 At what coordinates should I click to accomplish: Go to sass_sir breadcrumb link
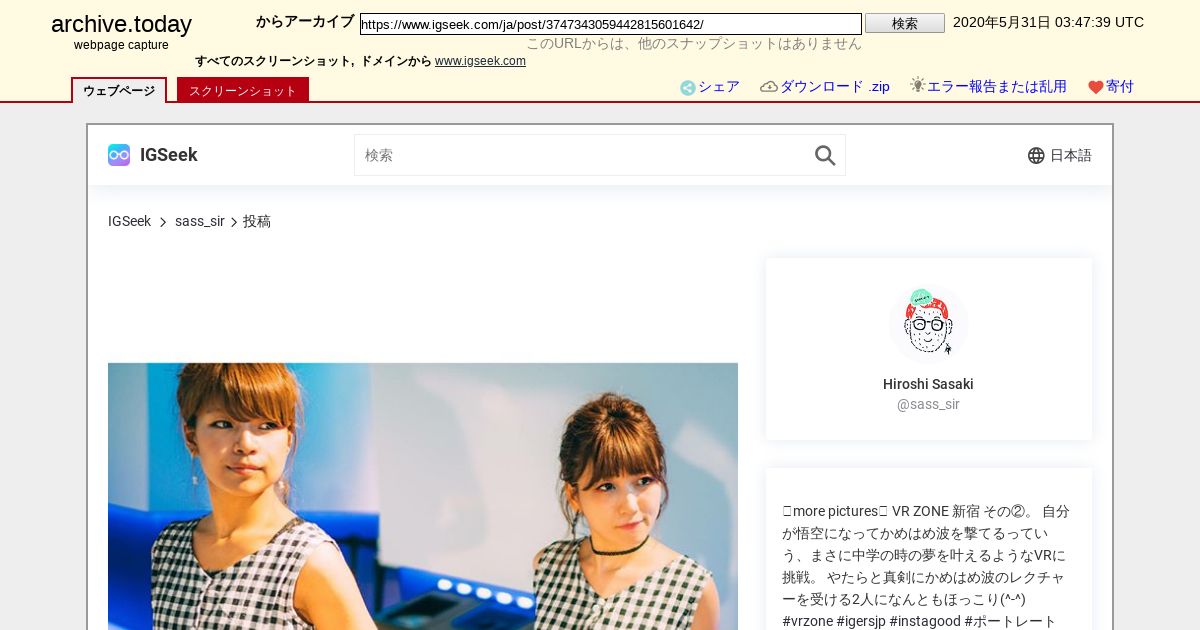[200, 221]
